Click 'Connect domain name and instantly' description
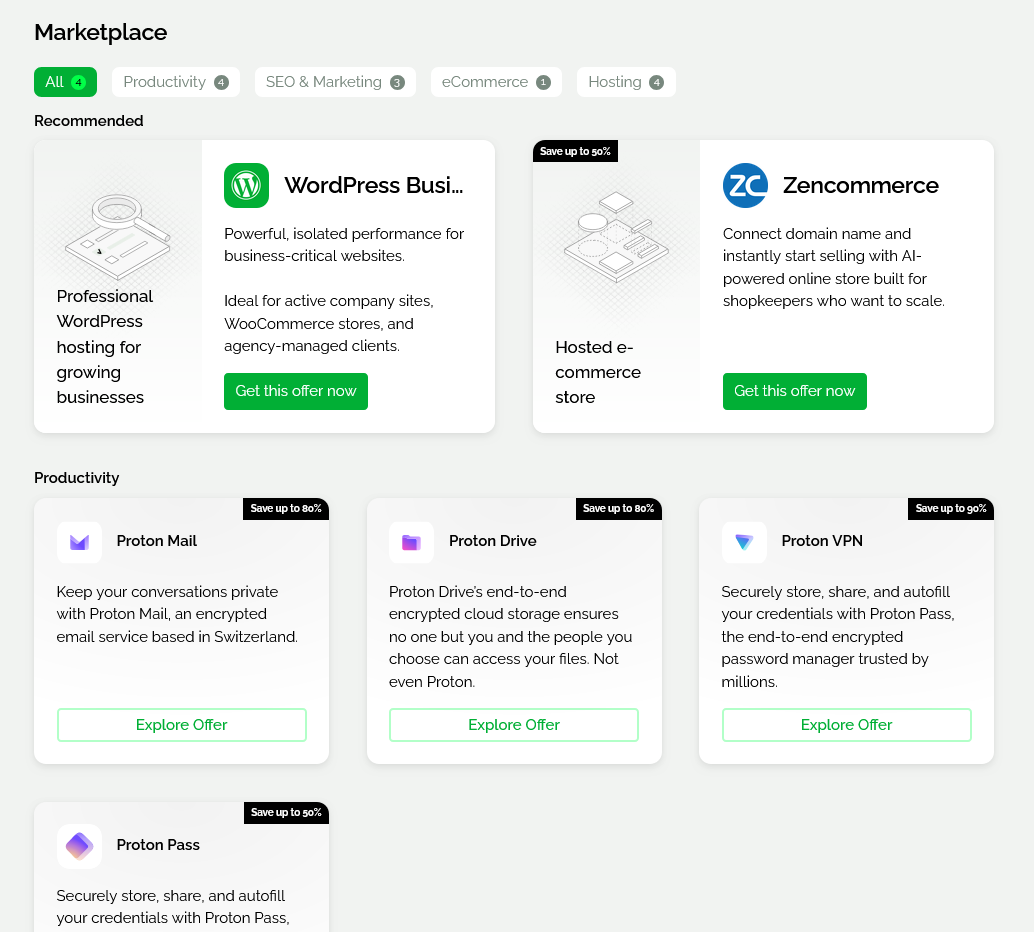 834,267
